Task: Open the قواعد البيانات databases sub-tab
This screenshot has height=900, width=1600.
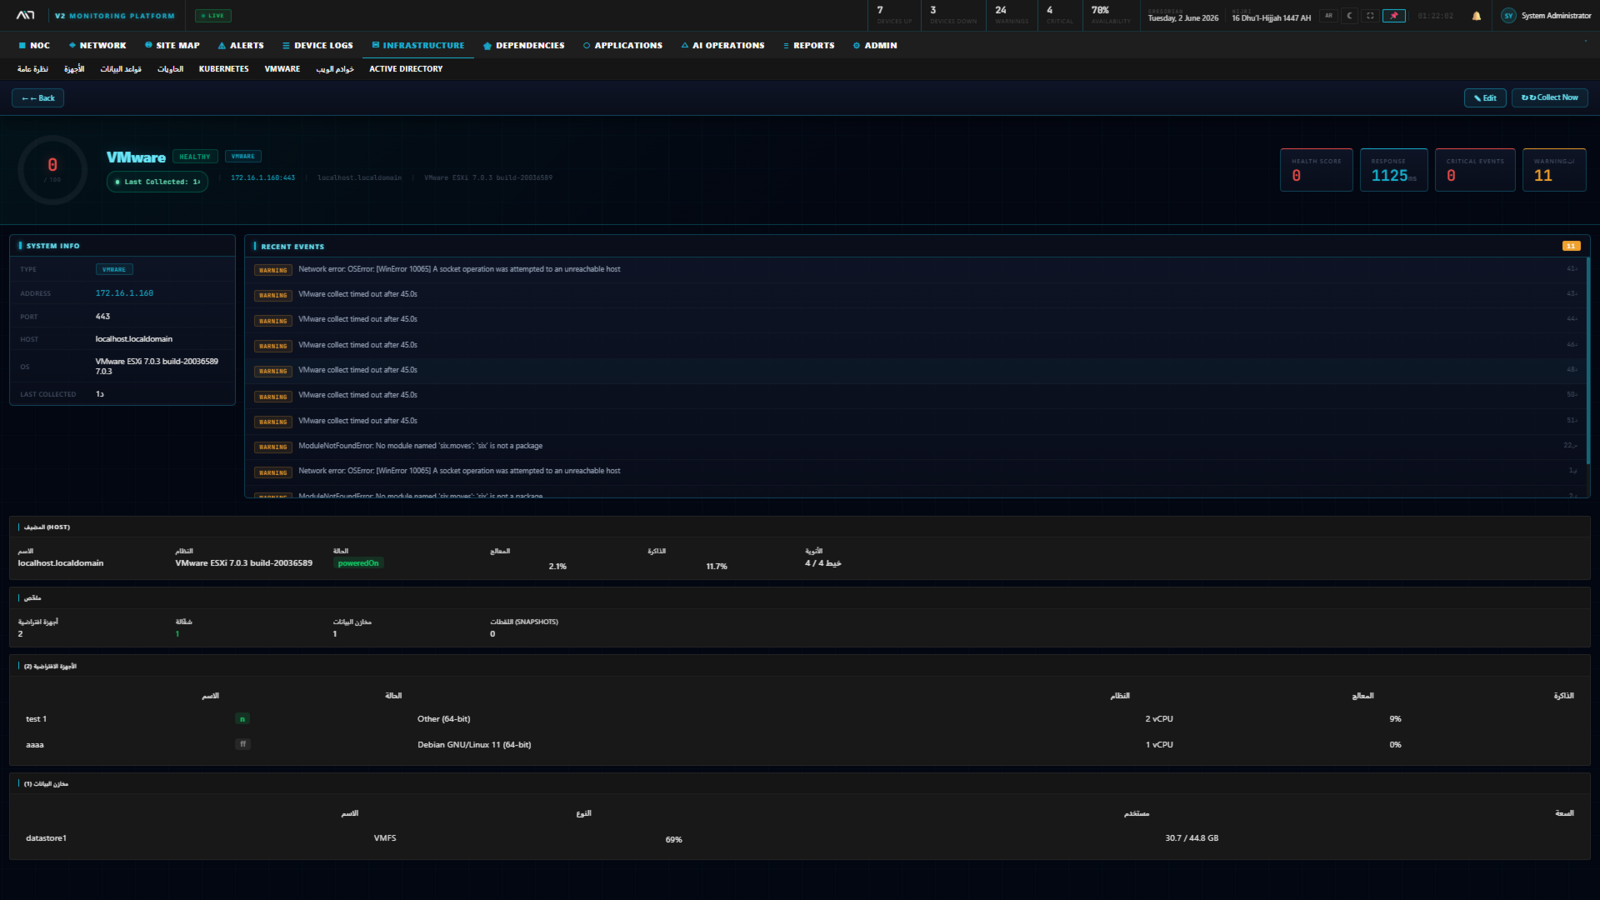Action: (x=121, y=69)
